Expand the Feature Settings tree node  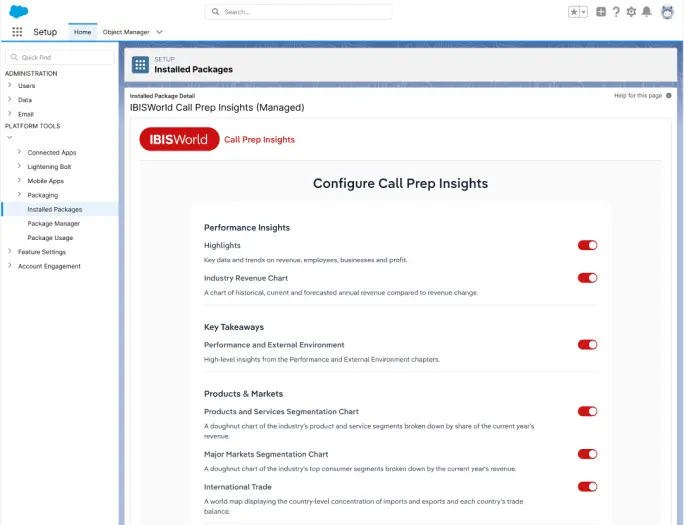(x=10, y=252)
